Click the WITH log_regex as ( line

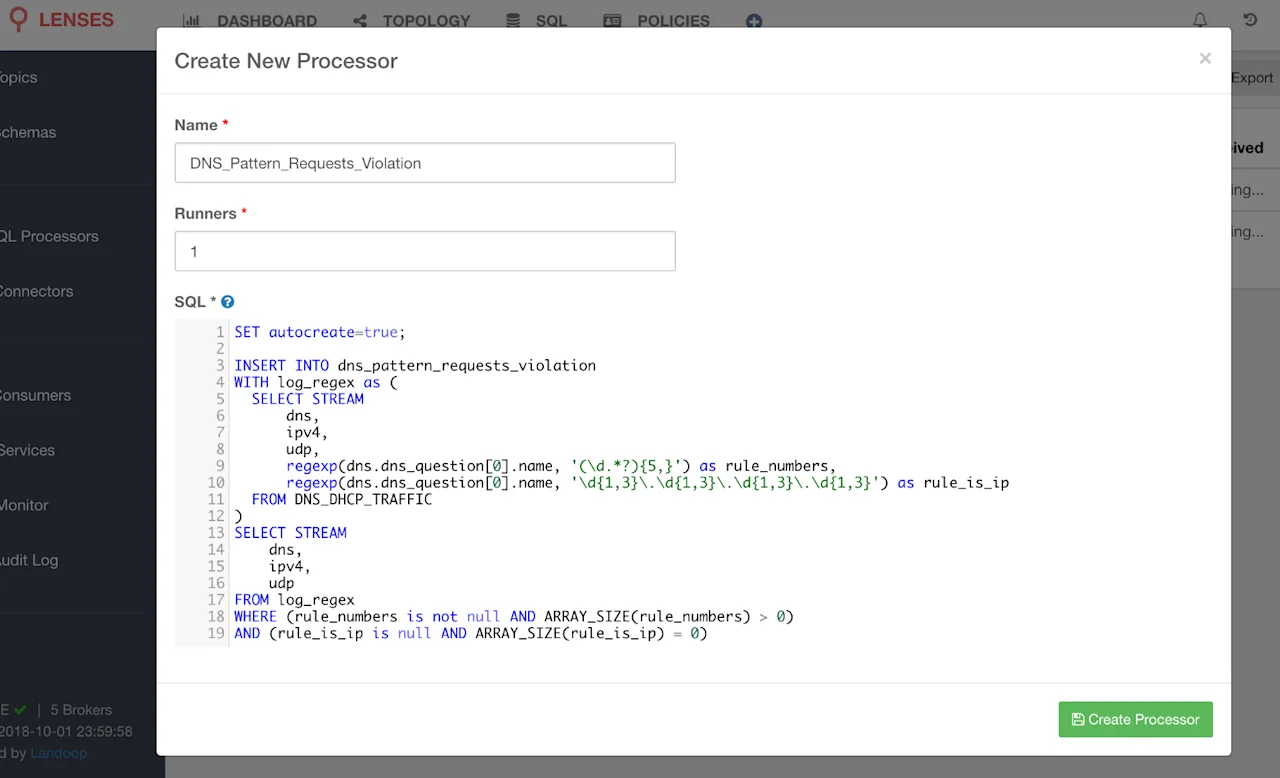coord(316,382)
